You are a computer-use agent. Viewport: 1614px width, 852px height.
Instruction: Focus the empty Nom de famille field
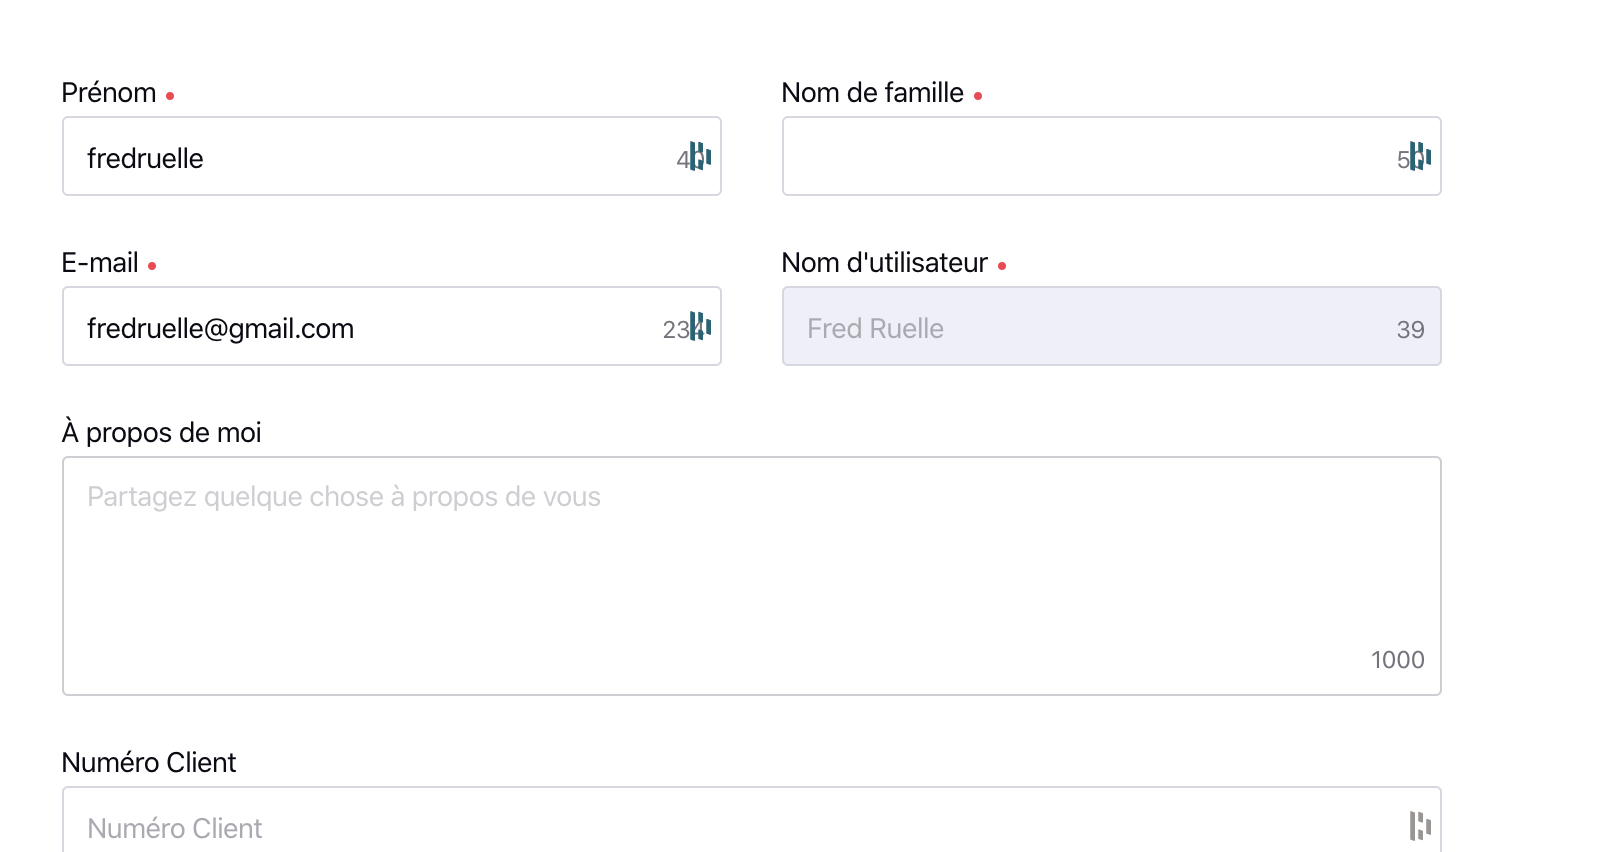tap(1112, 156)
